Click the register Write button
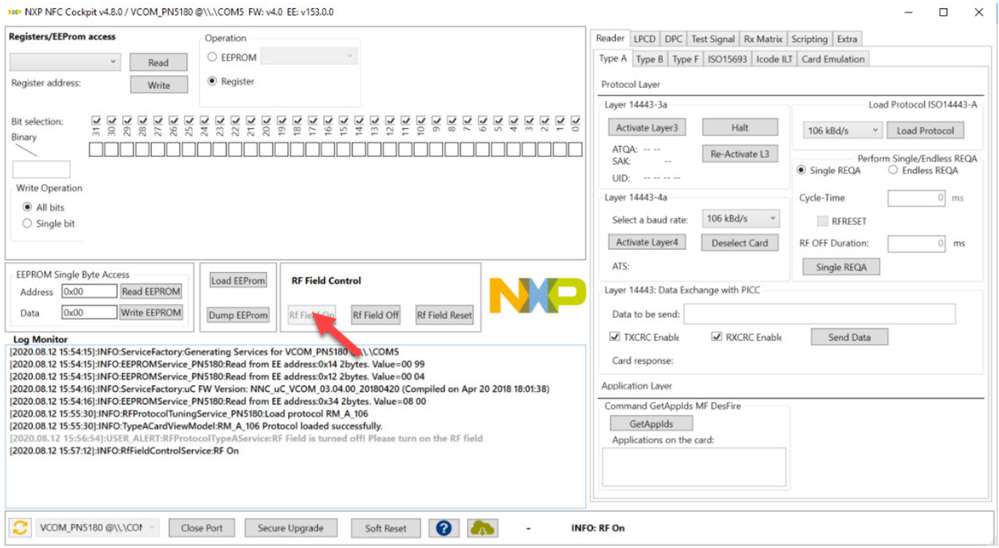999x548 pixels. tap(159, 85)
